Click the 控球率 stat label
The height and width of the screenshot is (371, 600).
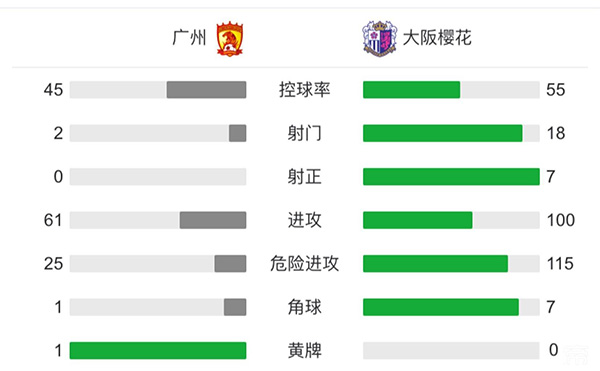[304, 90]
